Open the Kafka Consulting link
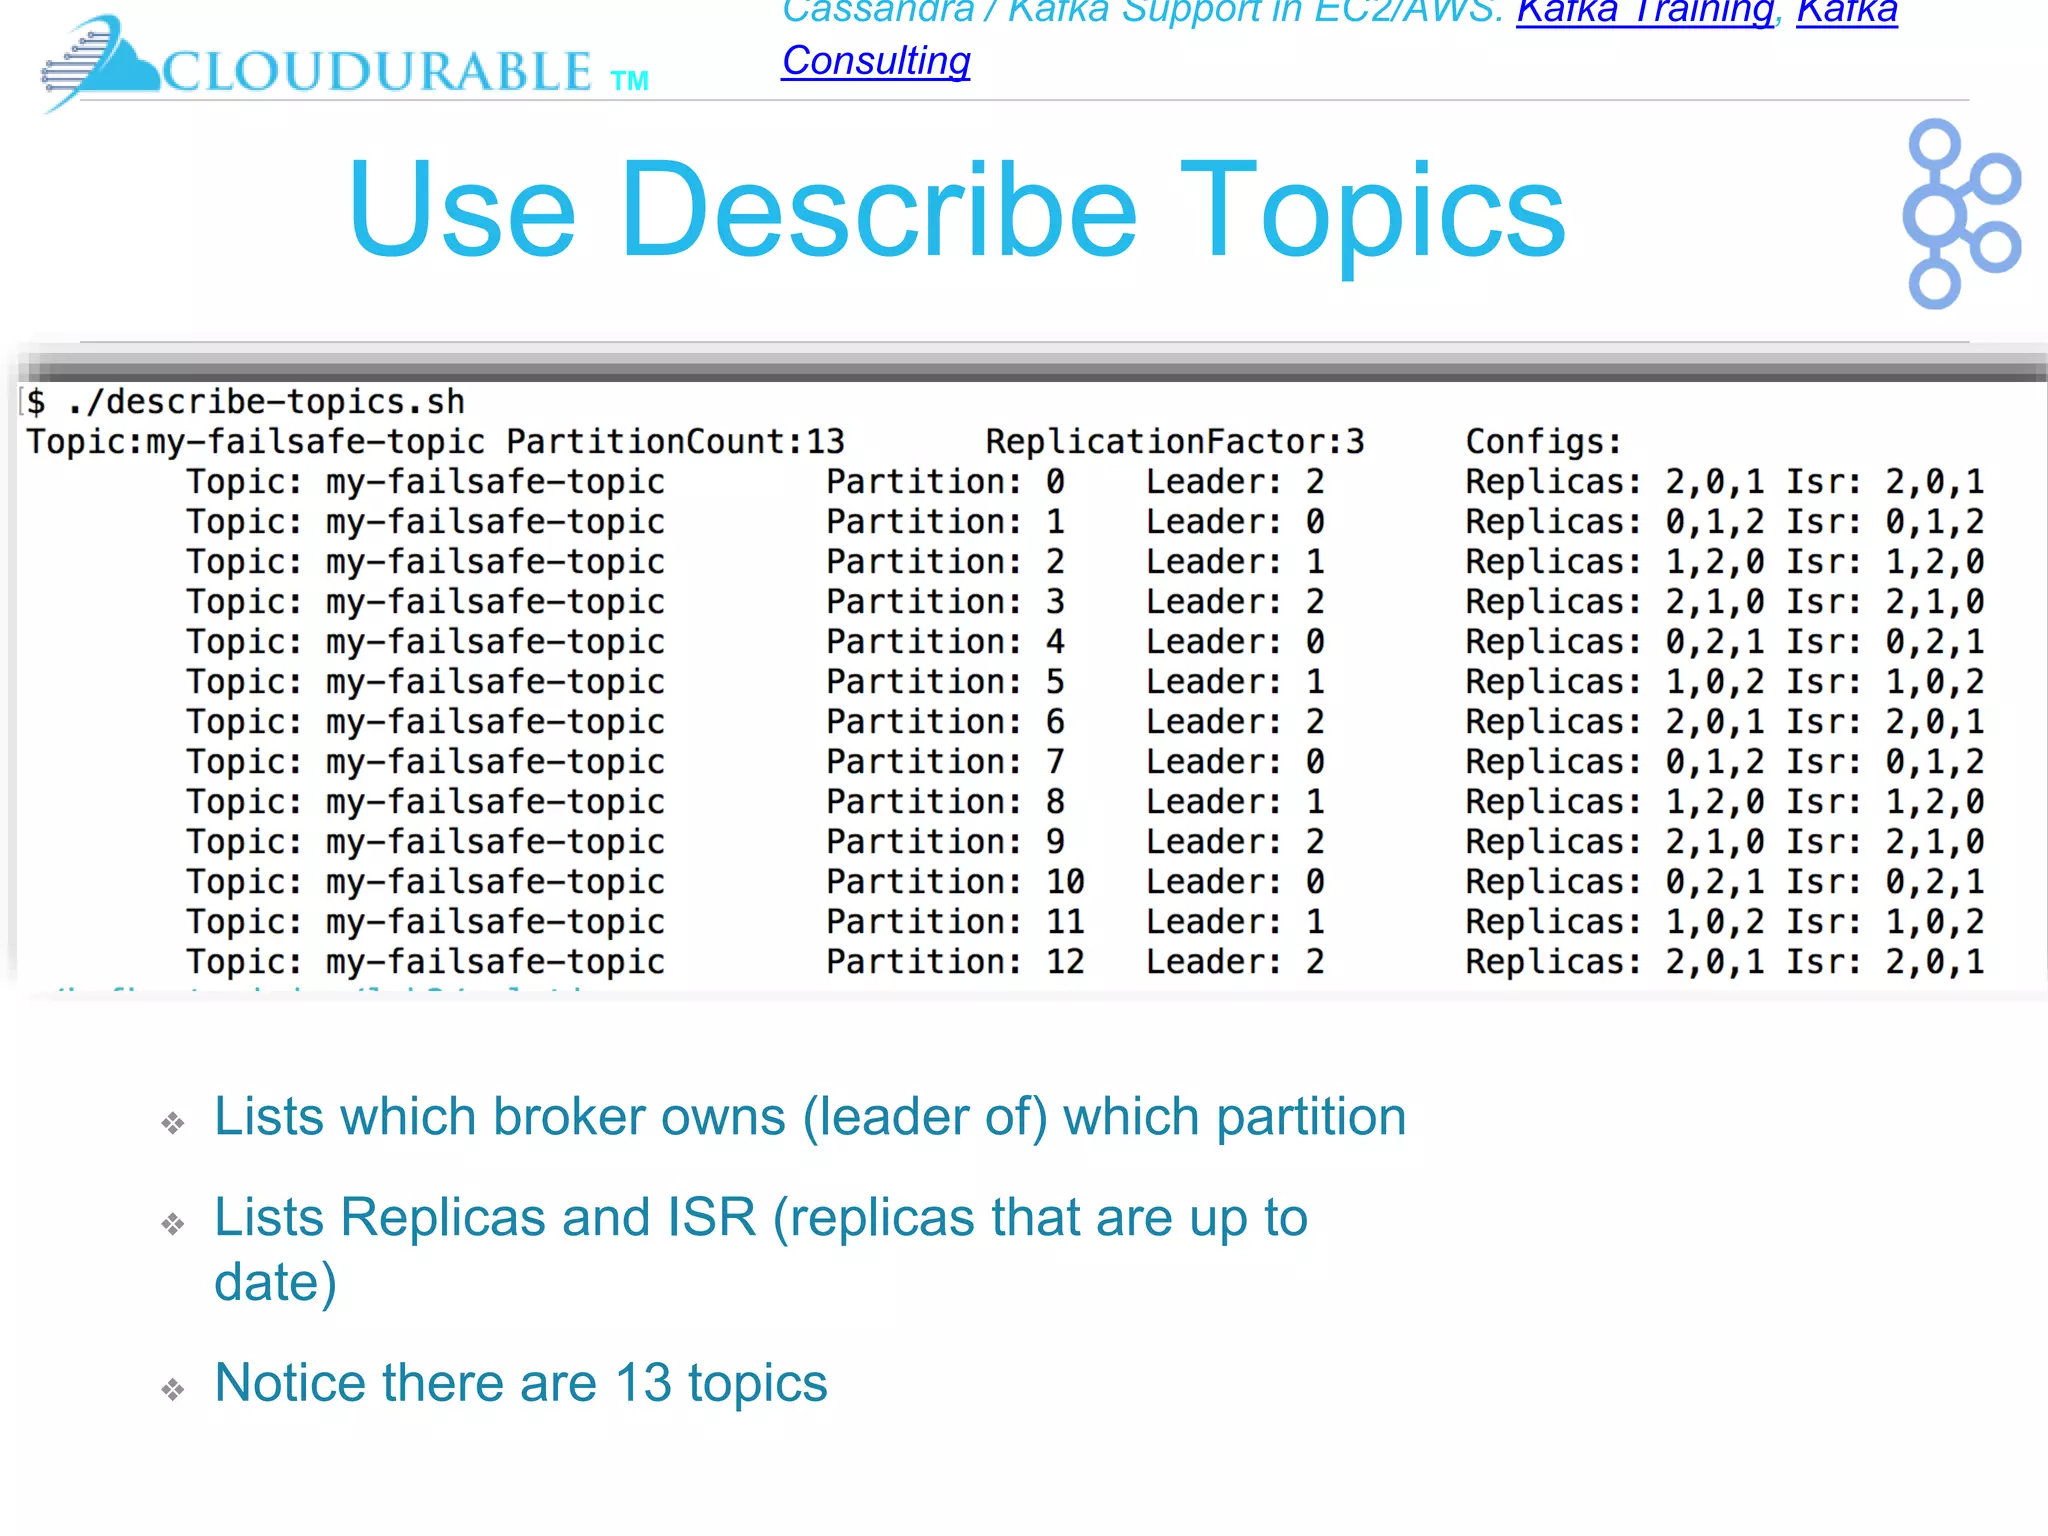The height and width of the screenshot is (1536, 2048). coord(876,61)
